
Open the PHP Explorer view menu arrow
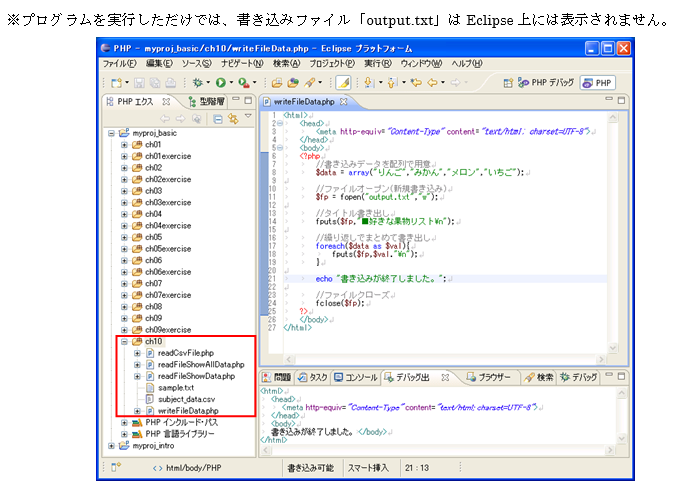pos(247,119)
